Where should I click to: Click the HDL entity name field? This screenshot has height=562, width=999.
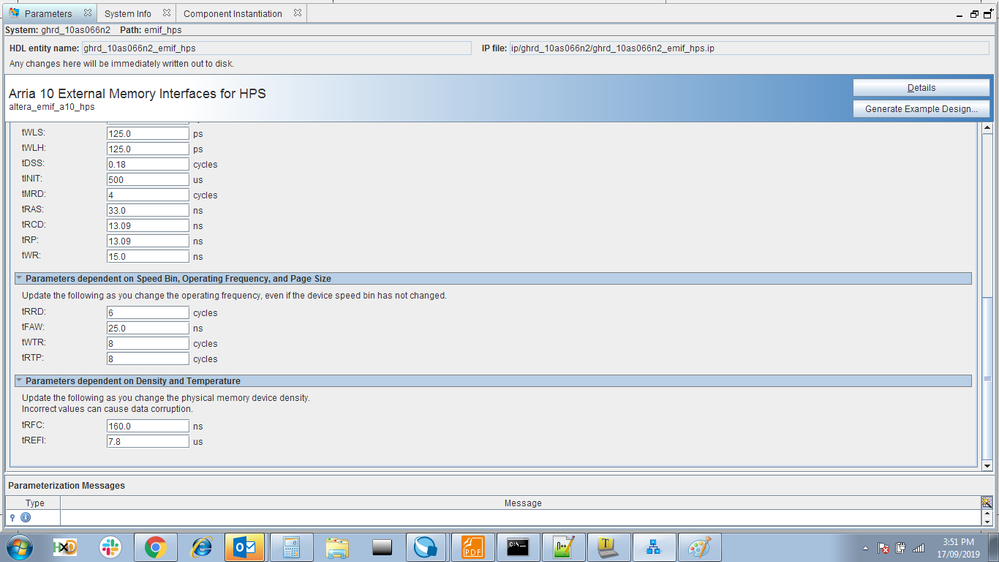277,48
